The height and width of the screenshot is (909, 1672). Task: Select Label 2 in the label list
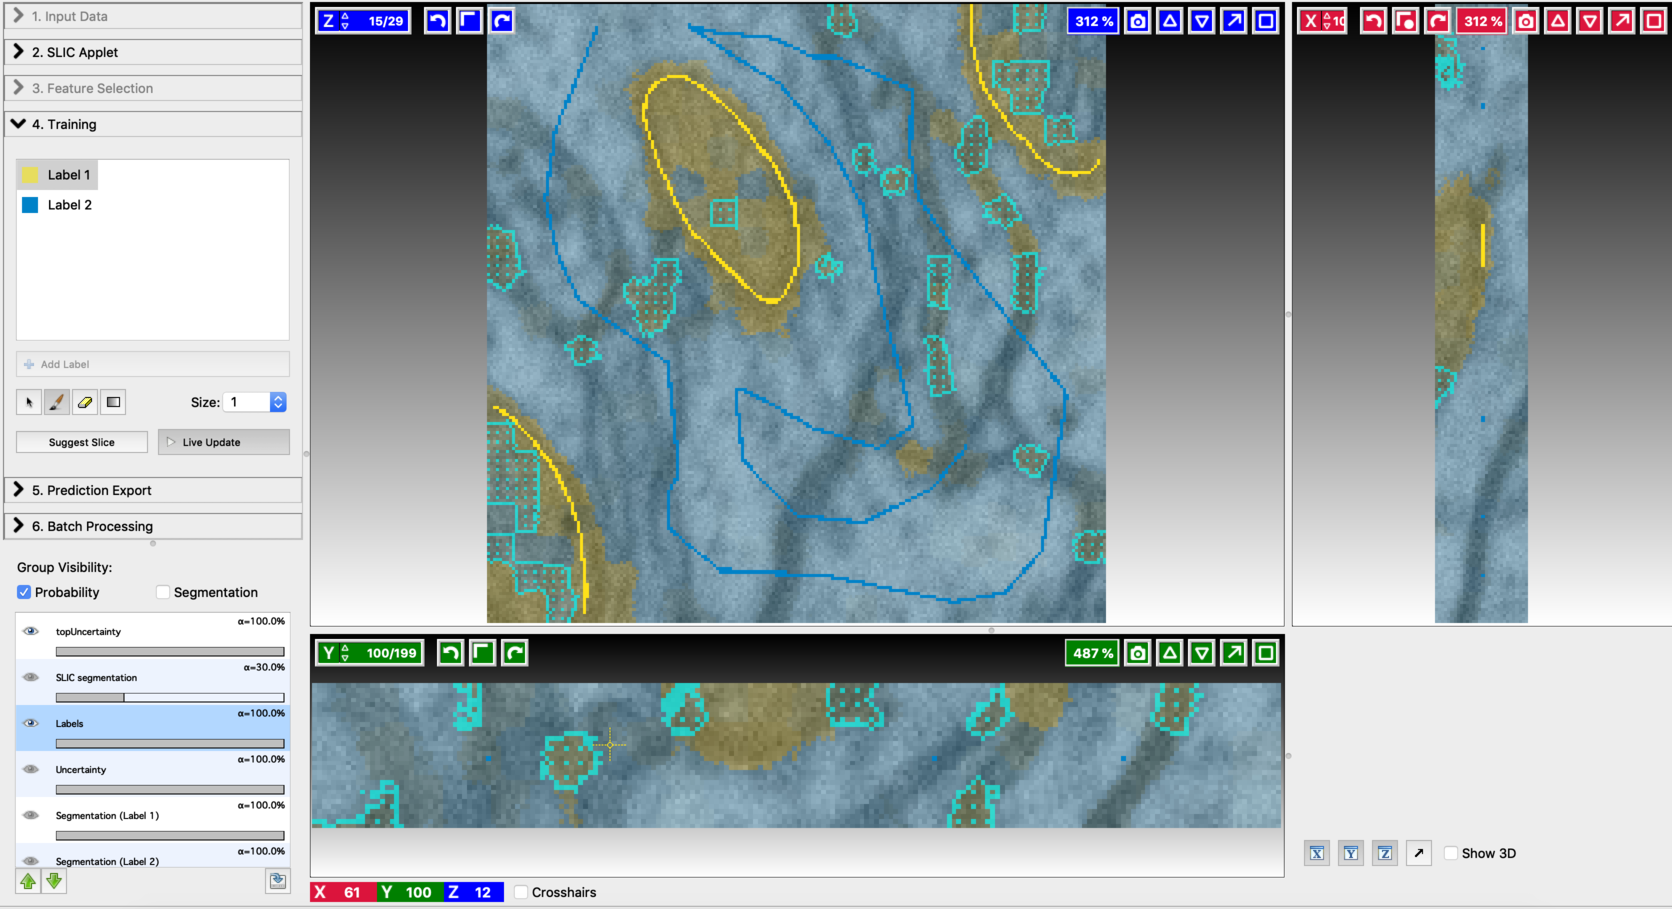[x=70, y=205]
